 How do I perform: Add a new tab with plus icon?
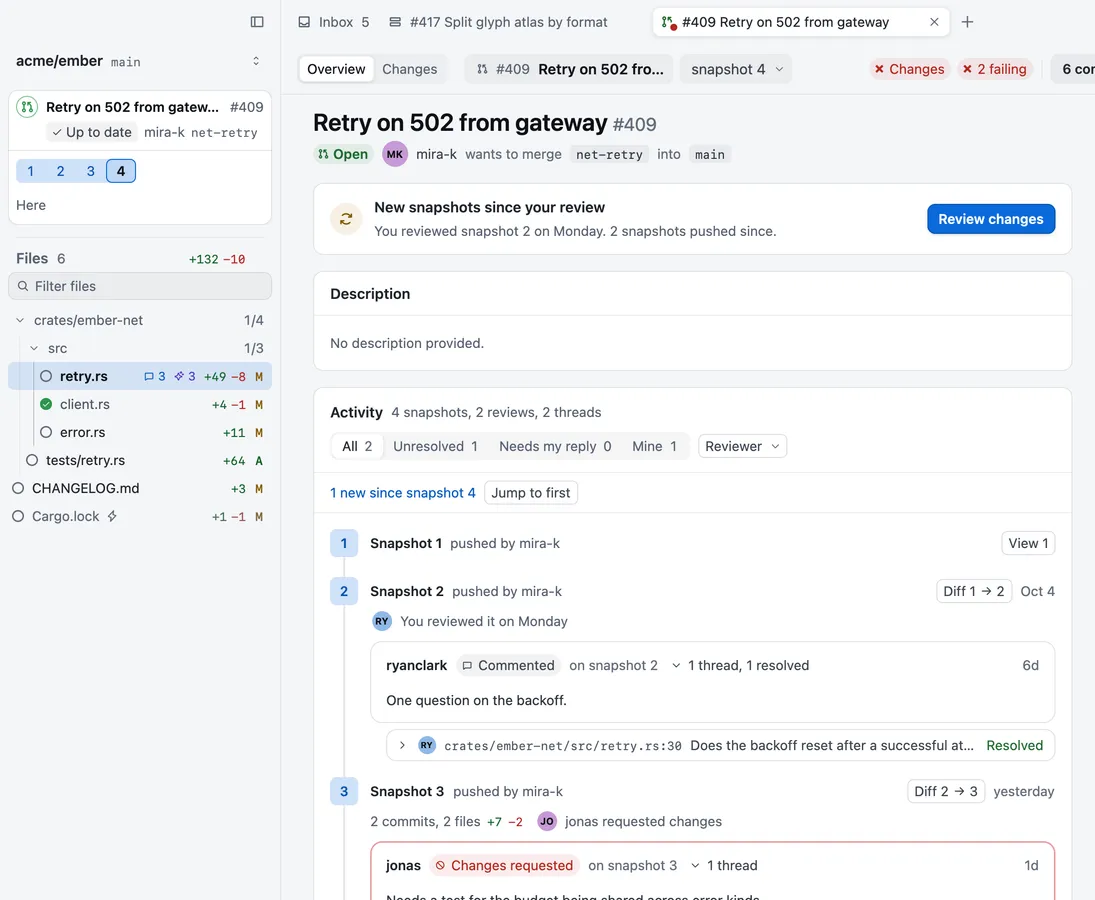967,22
